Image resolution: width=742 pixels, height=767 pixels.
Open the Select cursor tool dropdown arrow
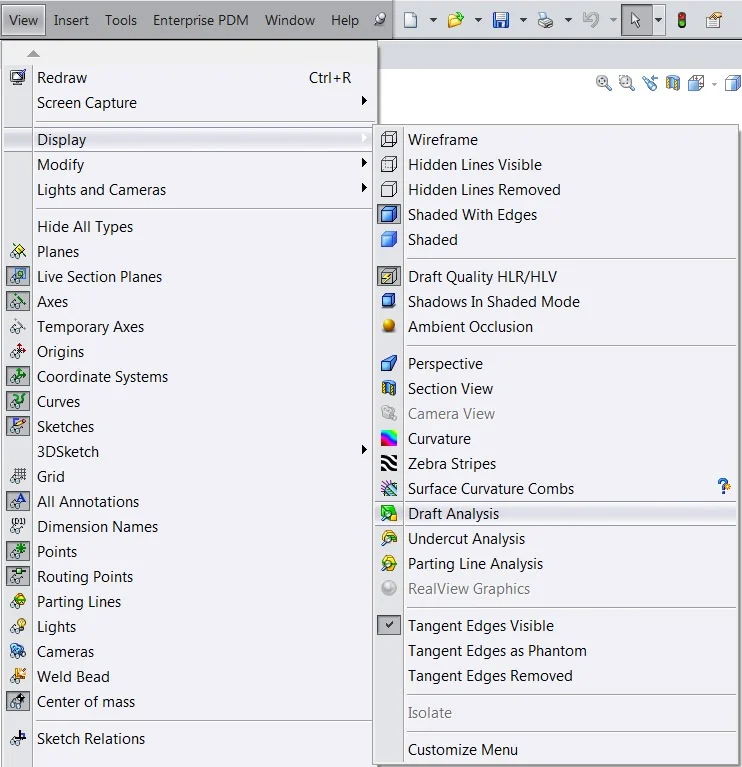coord(659,20)
